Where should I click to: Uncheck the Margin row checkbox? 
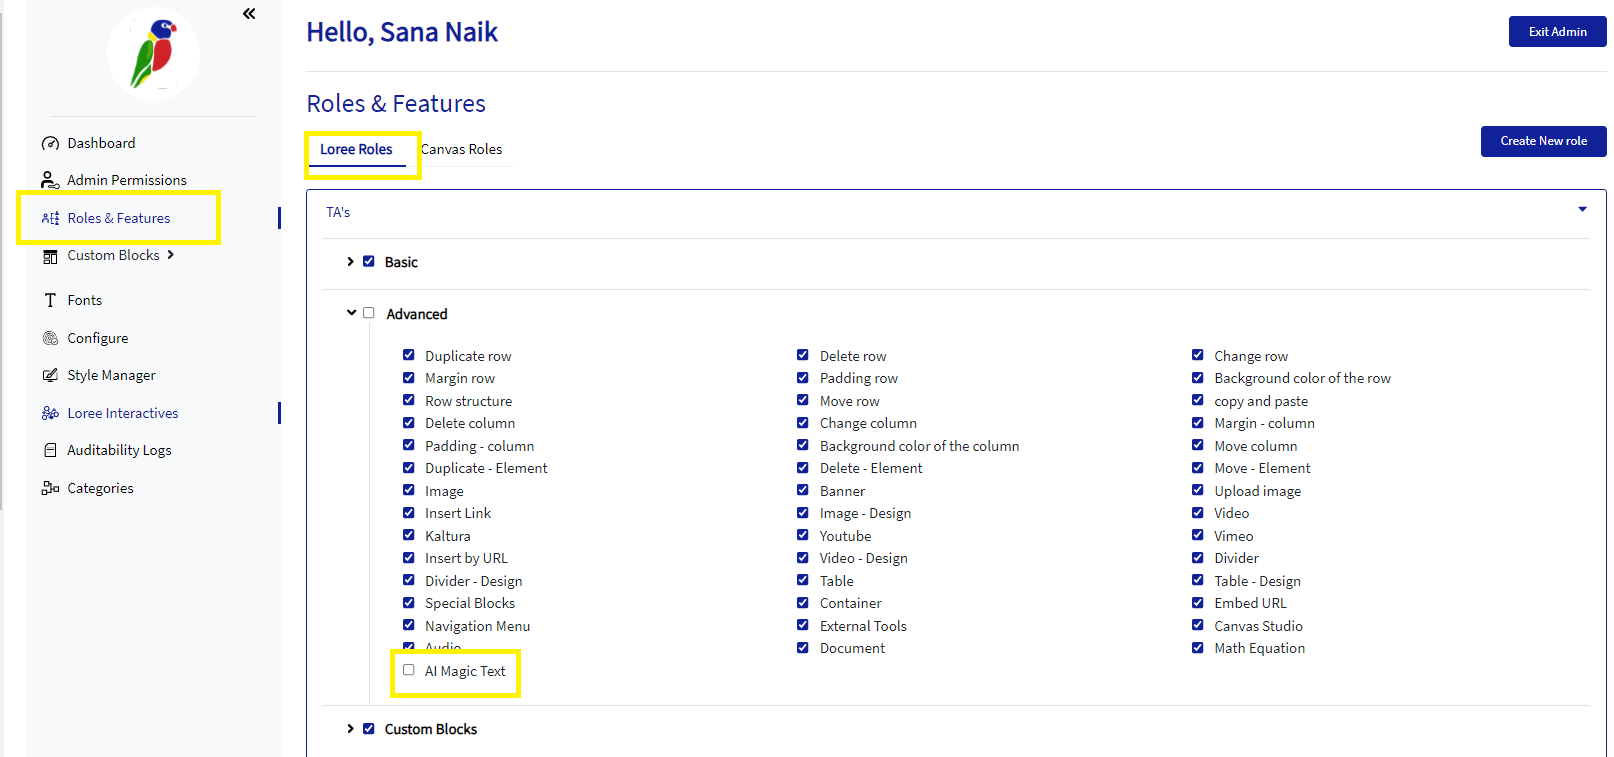[x=409, y=378]
